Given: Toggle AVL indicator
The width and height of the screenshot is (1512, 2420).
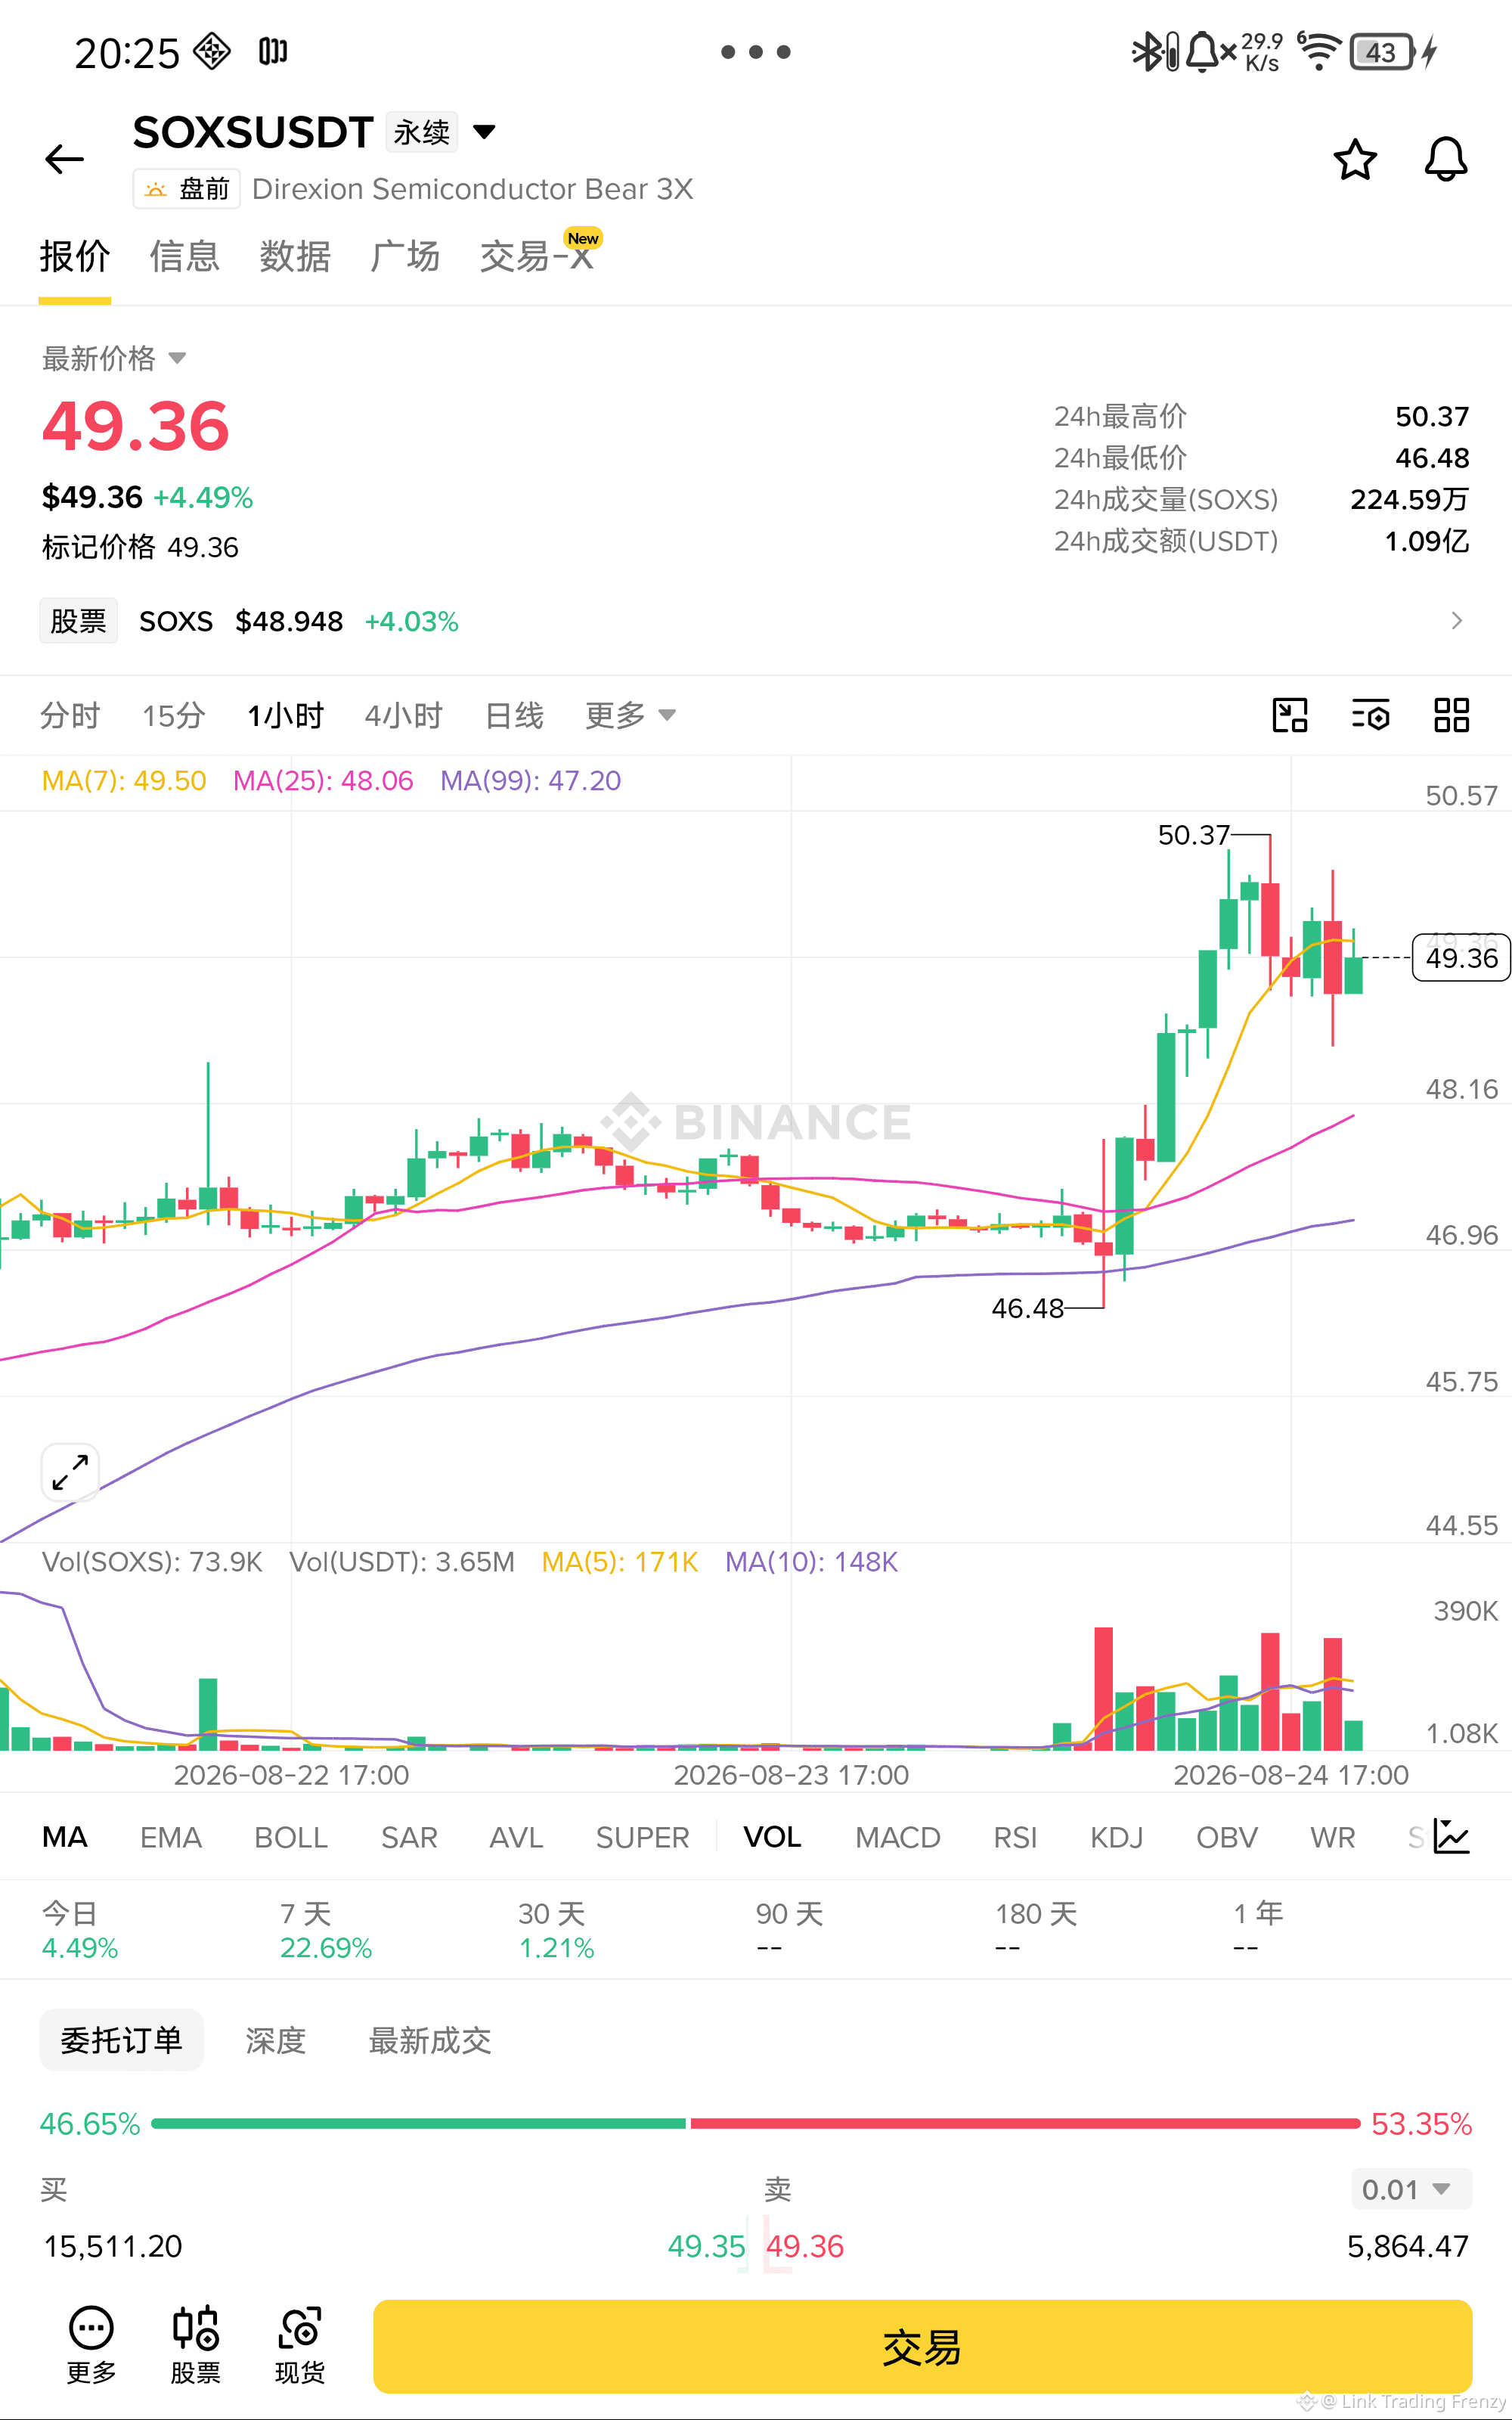Looking at the screenshot, I should tap(516, 1837).
